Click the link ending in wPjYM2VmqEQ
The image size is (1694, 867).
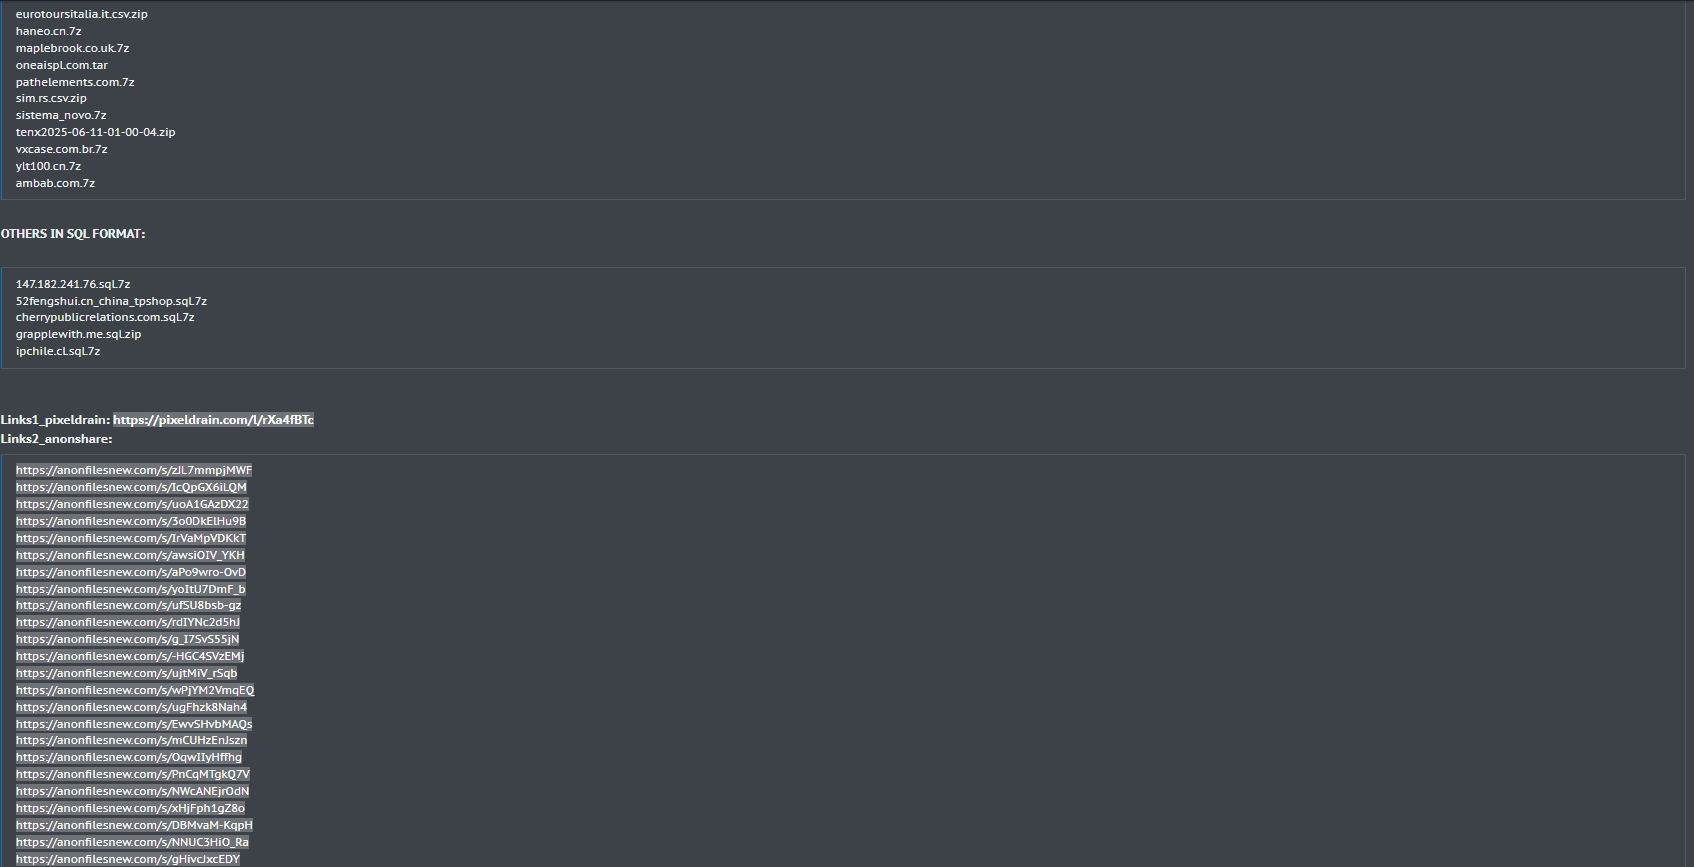pyautogui.click(x=135, y=690)
